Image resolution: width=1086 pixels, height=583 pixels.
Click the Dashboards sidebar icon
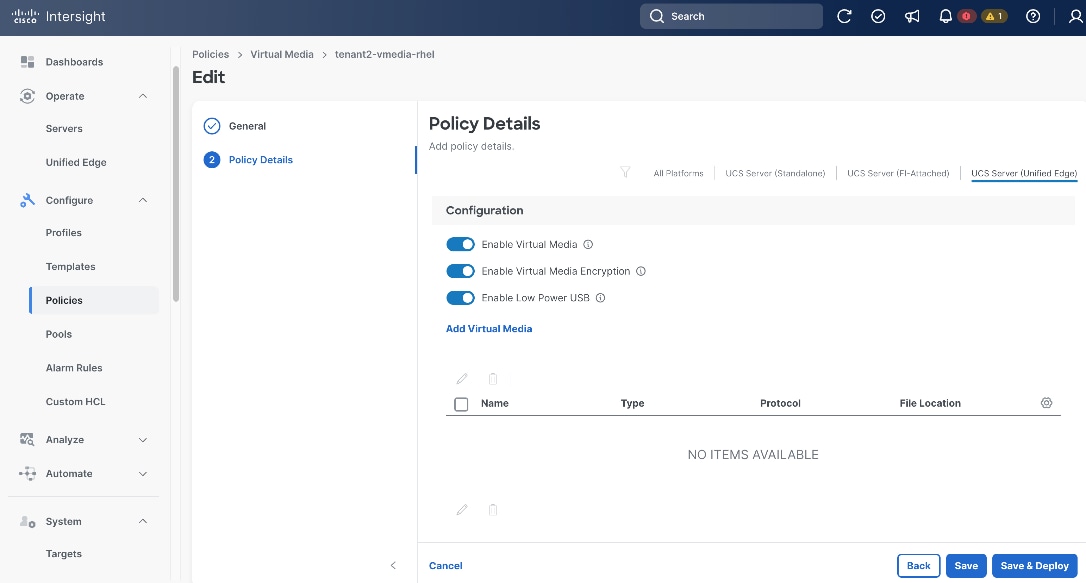point(27,62)
